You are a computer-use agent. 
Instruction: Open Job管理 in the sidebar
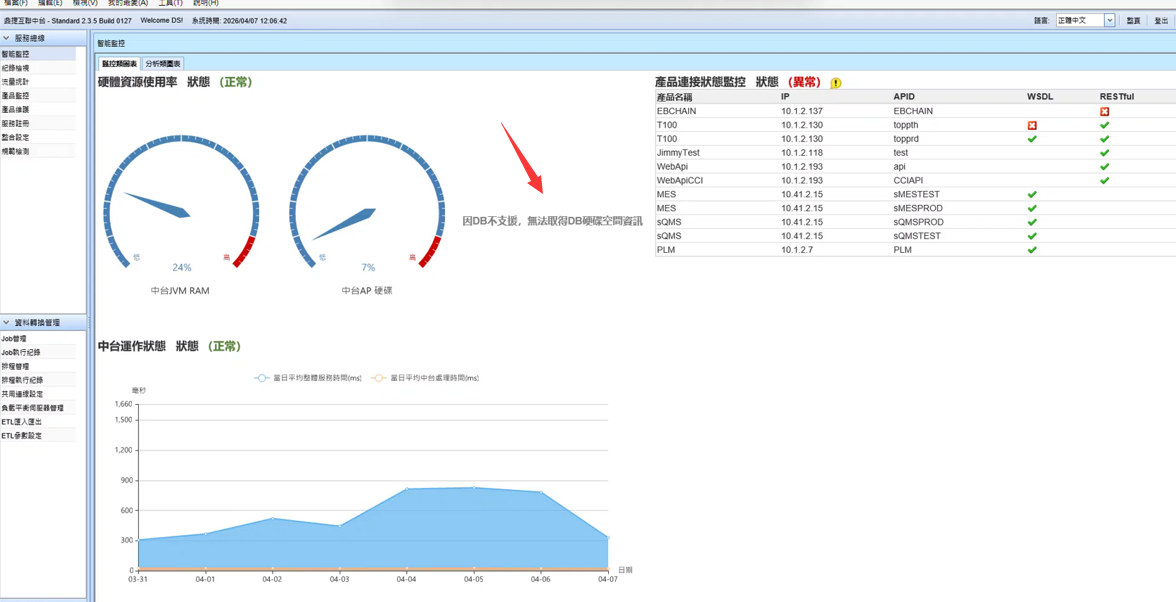(x=15, y=339)
